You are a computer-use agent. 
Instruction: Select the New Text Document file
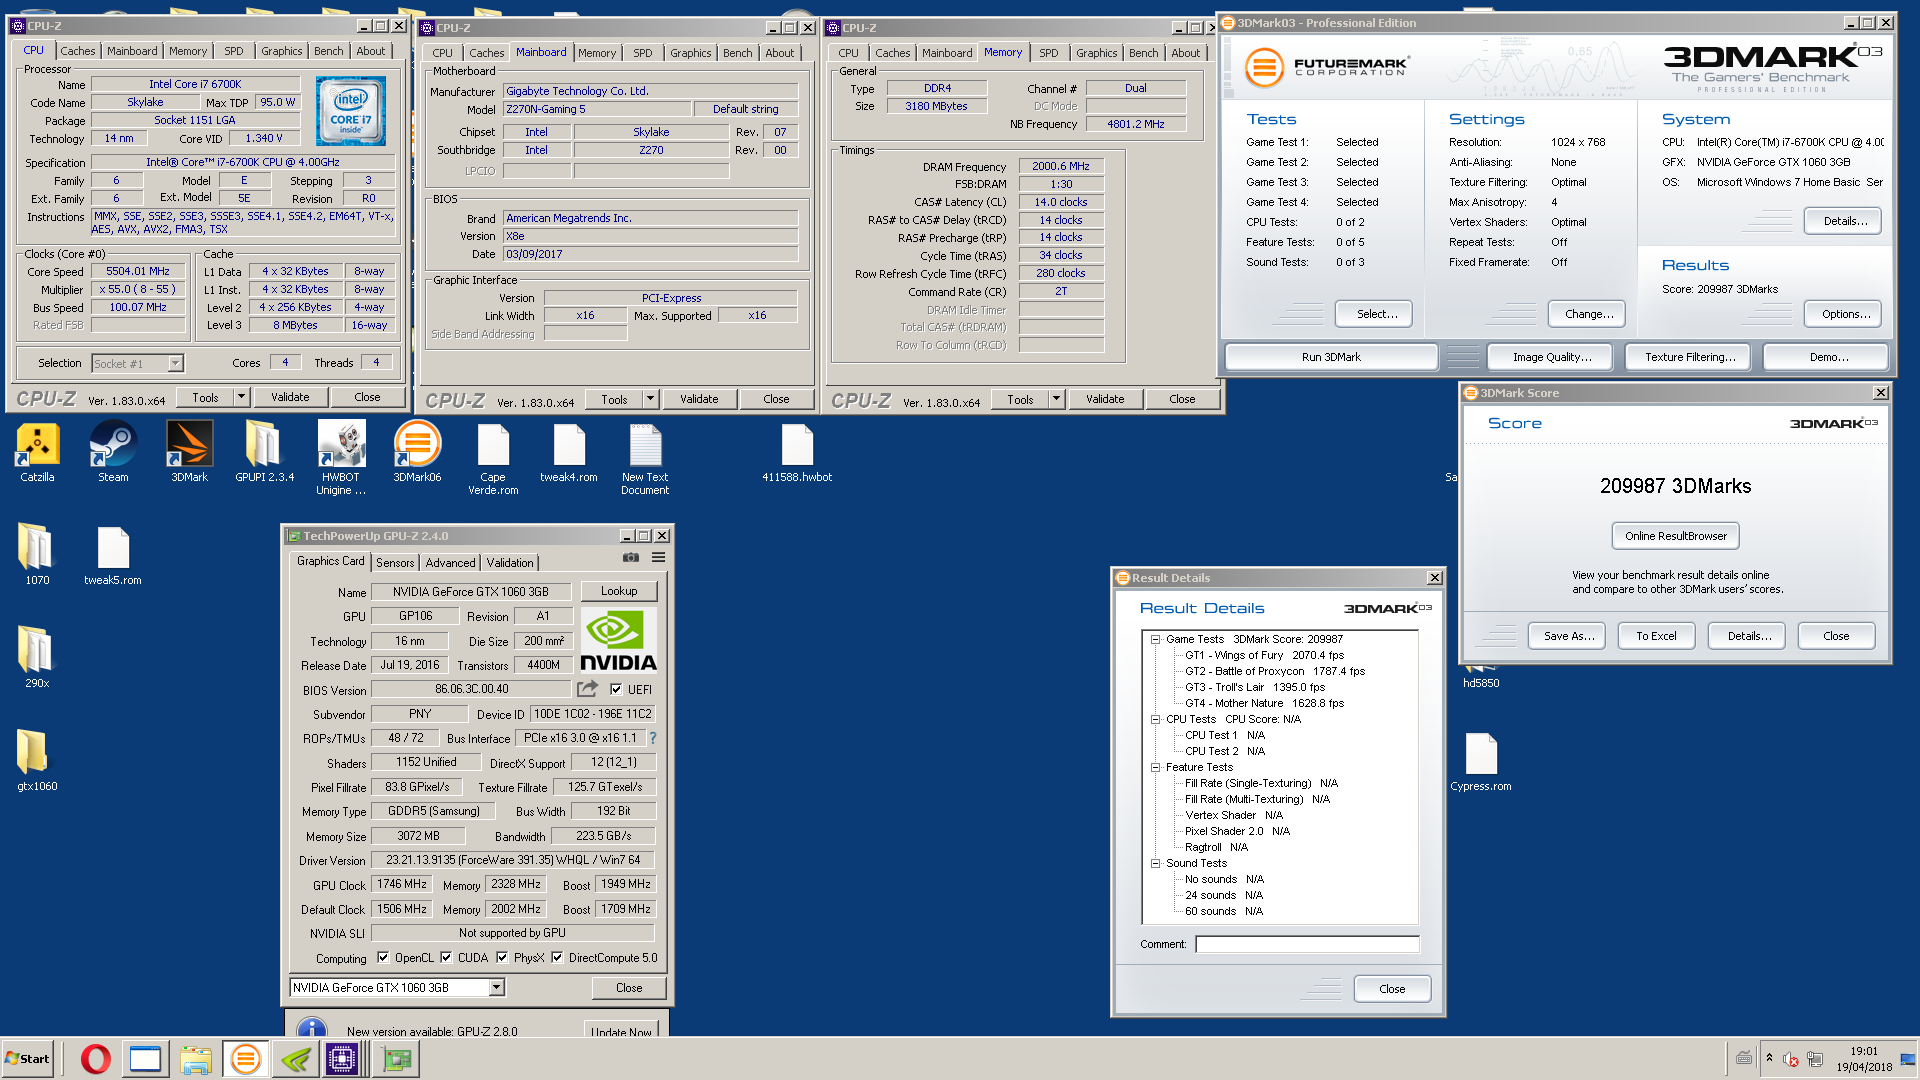[x=645, y=458]
